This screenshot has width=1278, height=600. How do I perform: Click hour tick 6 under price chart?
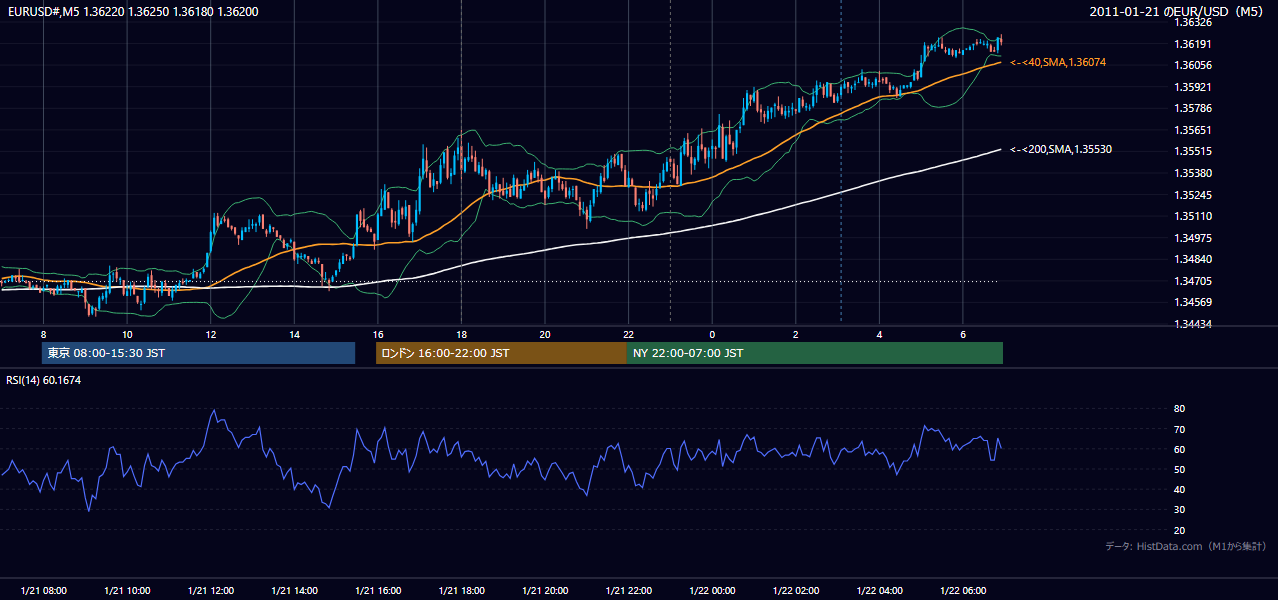[963, 334]
